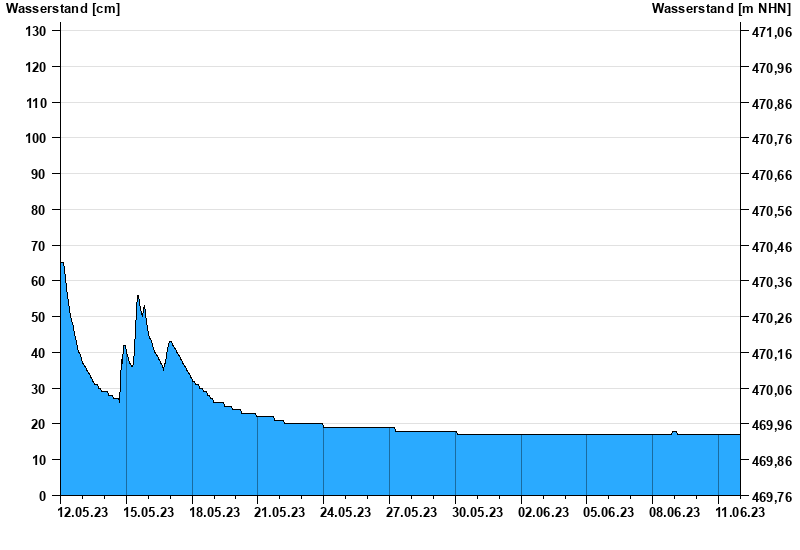Viewport: 800px width, 550px height.
Task: Click the Wasserstand [m NHN] axis title
Action: [721, 8]
